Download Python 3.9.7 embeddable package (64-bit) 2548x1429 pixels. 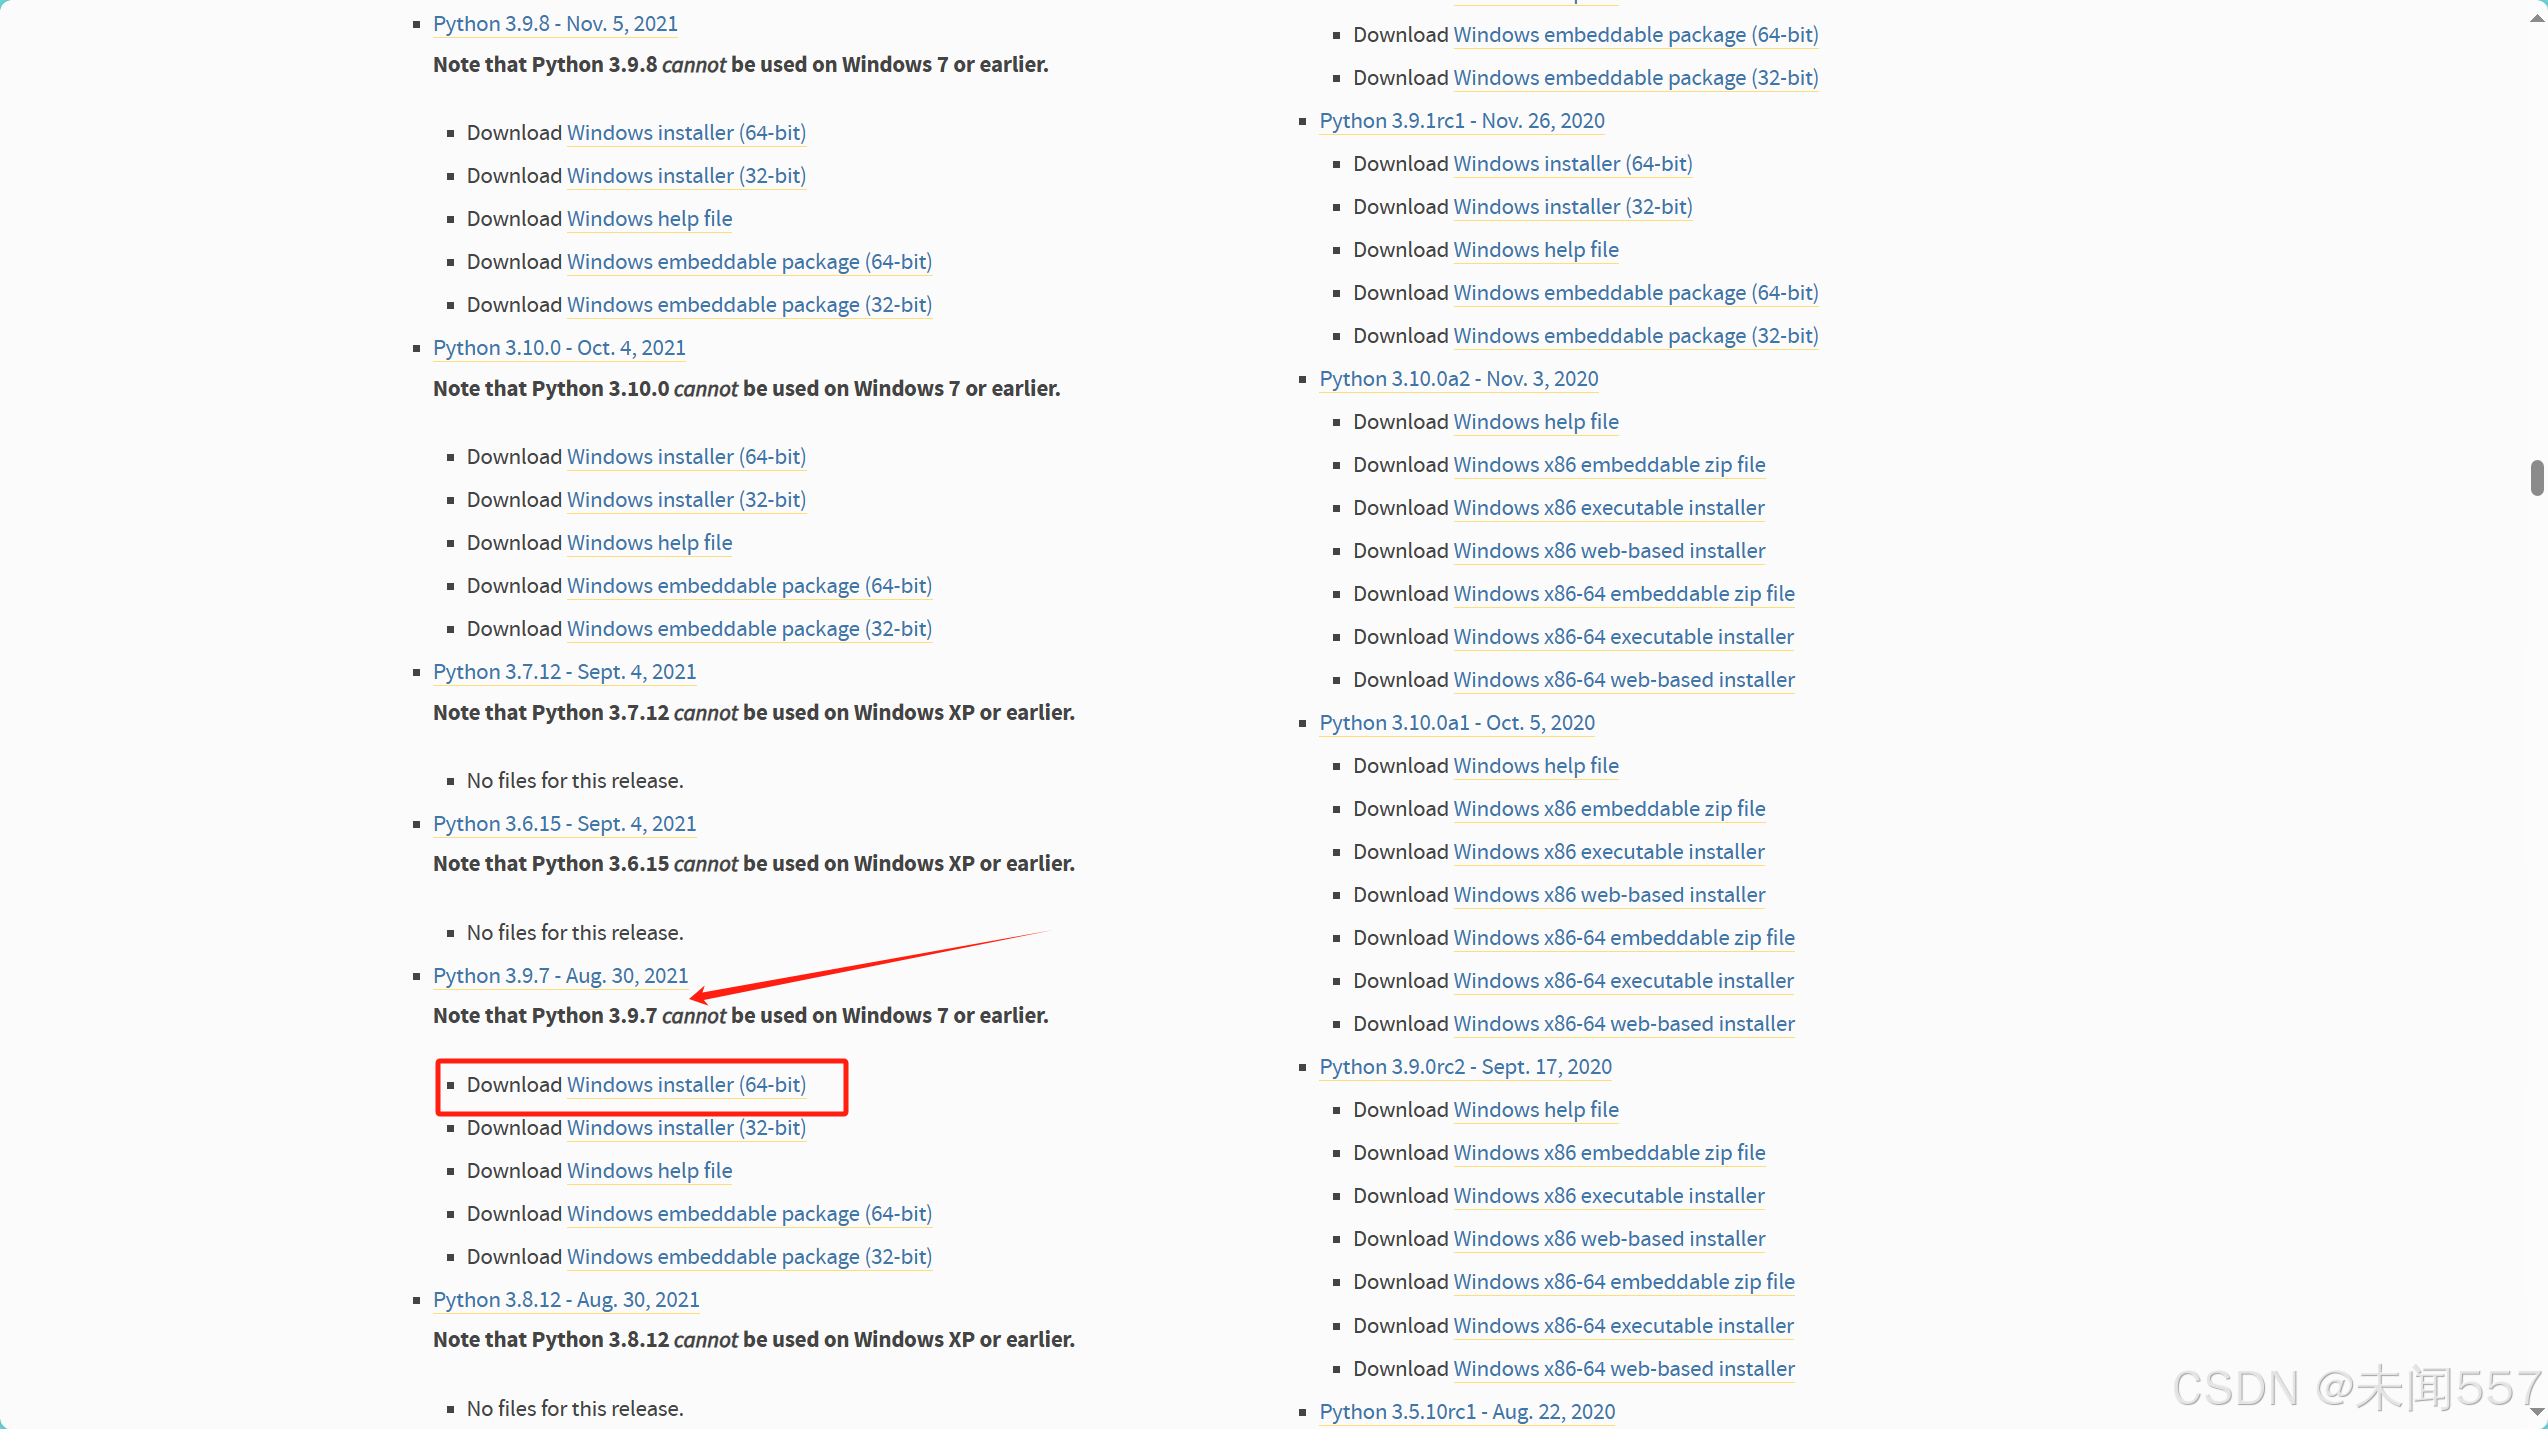click(749, 1214)
